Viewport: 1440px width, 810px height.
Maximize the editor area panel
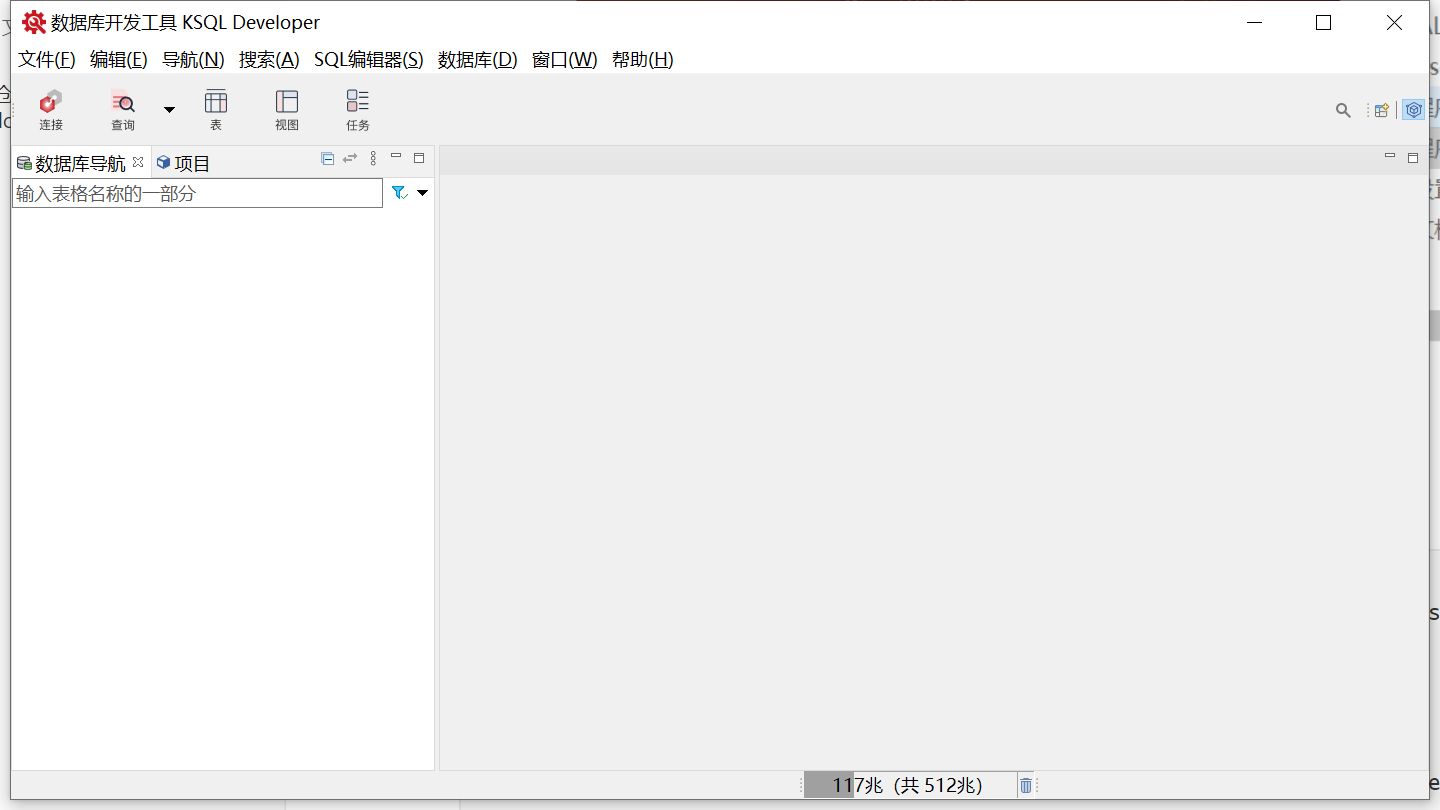point(1413,157)
